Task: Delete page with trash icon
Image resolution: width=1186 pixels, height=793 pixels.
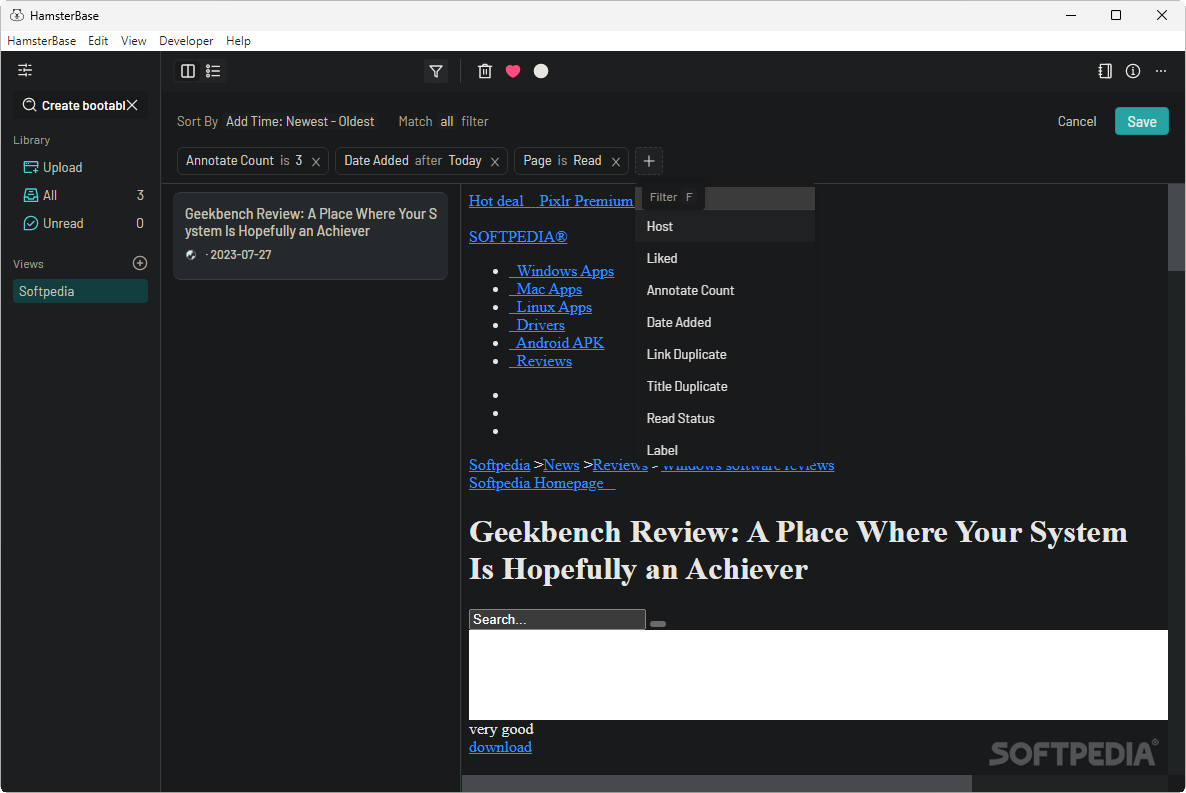Action: point(485,71)
